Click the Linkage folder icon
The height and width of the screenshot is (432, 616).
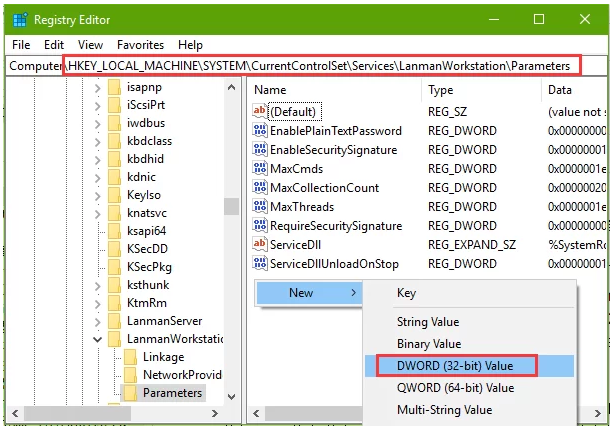coord(130,357)
